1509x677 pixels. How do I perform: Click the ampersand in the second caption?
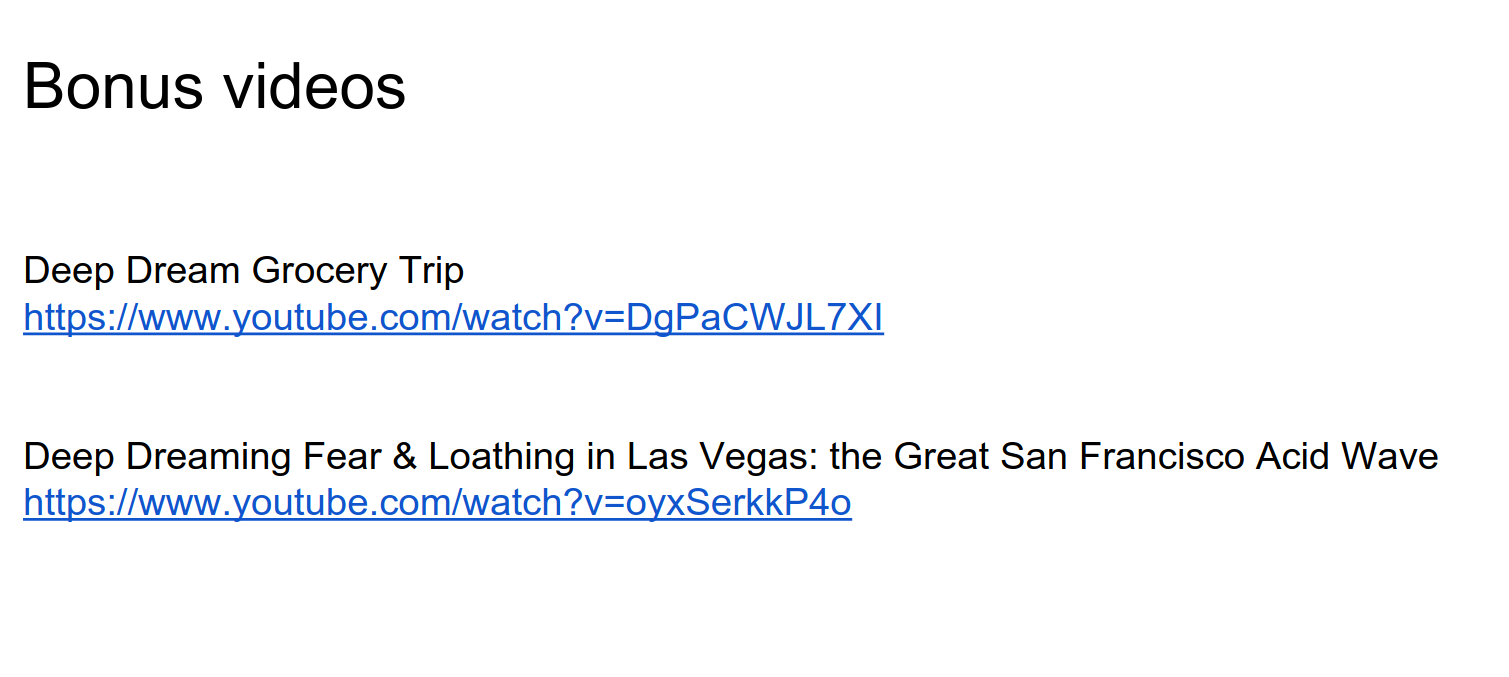(x=404, y=456)
